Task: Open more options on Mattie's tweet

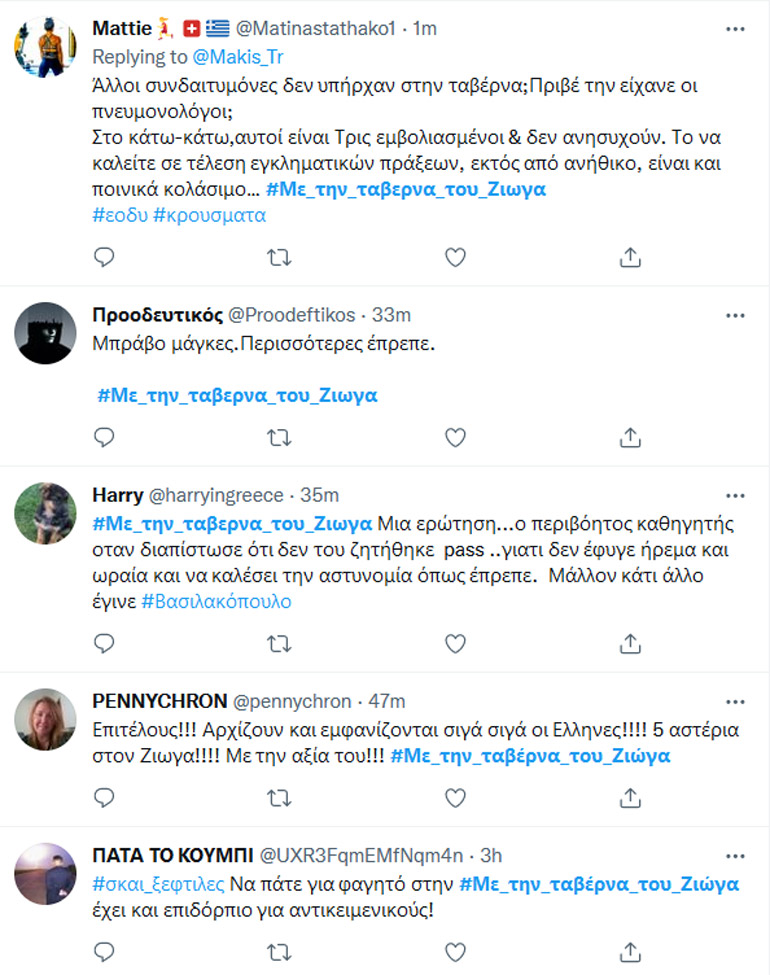Action: coord(735,28)
